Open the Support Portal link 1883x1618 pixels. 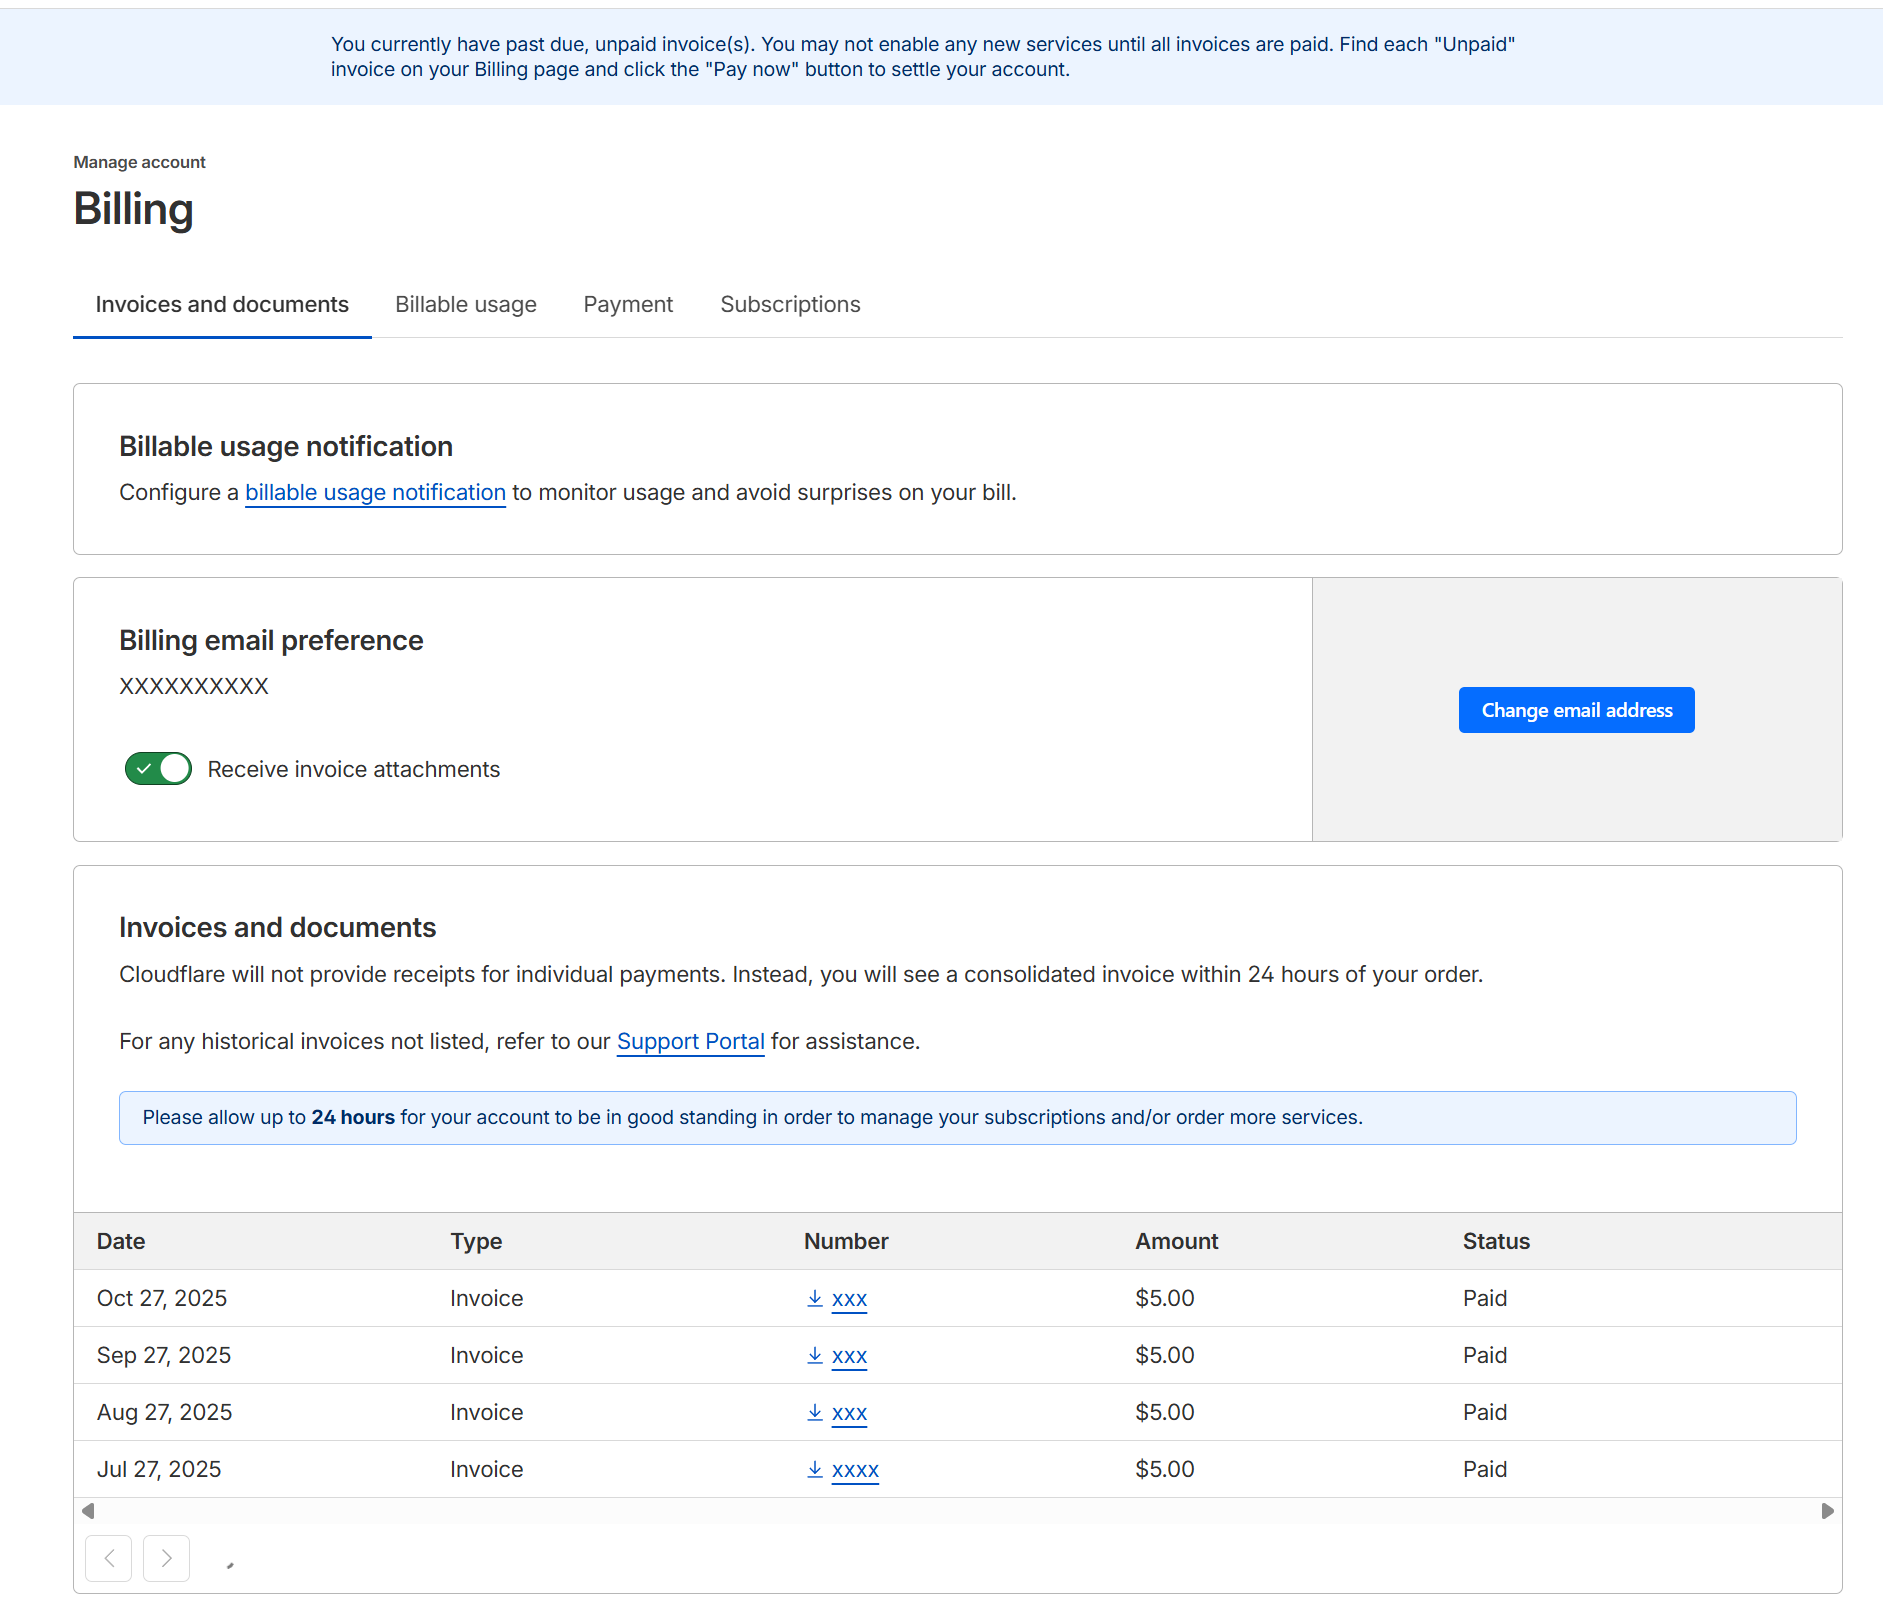(690, 1042)
